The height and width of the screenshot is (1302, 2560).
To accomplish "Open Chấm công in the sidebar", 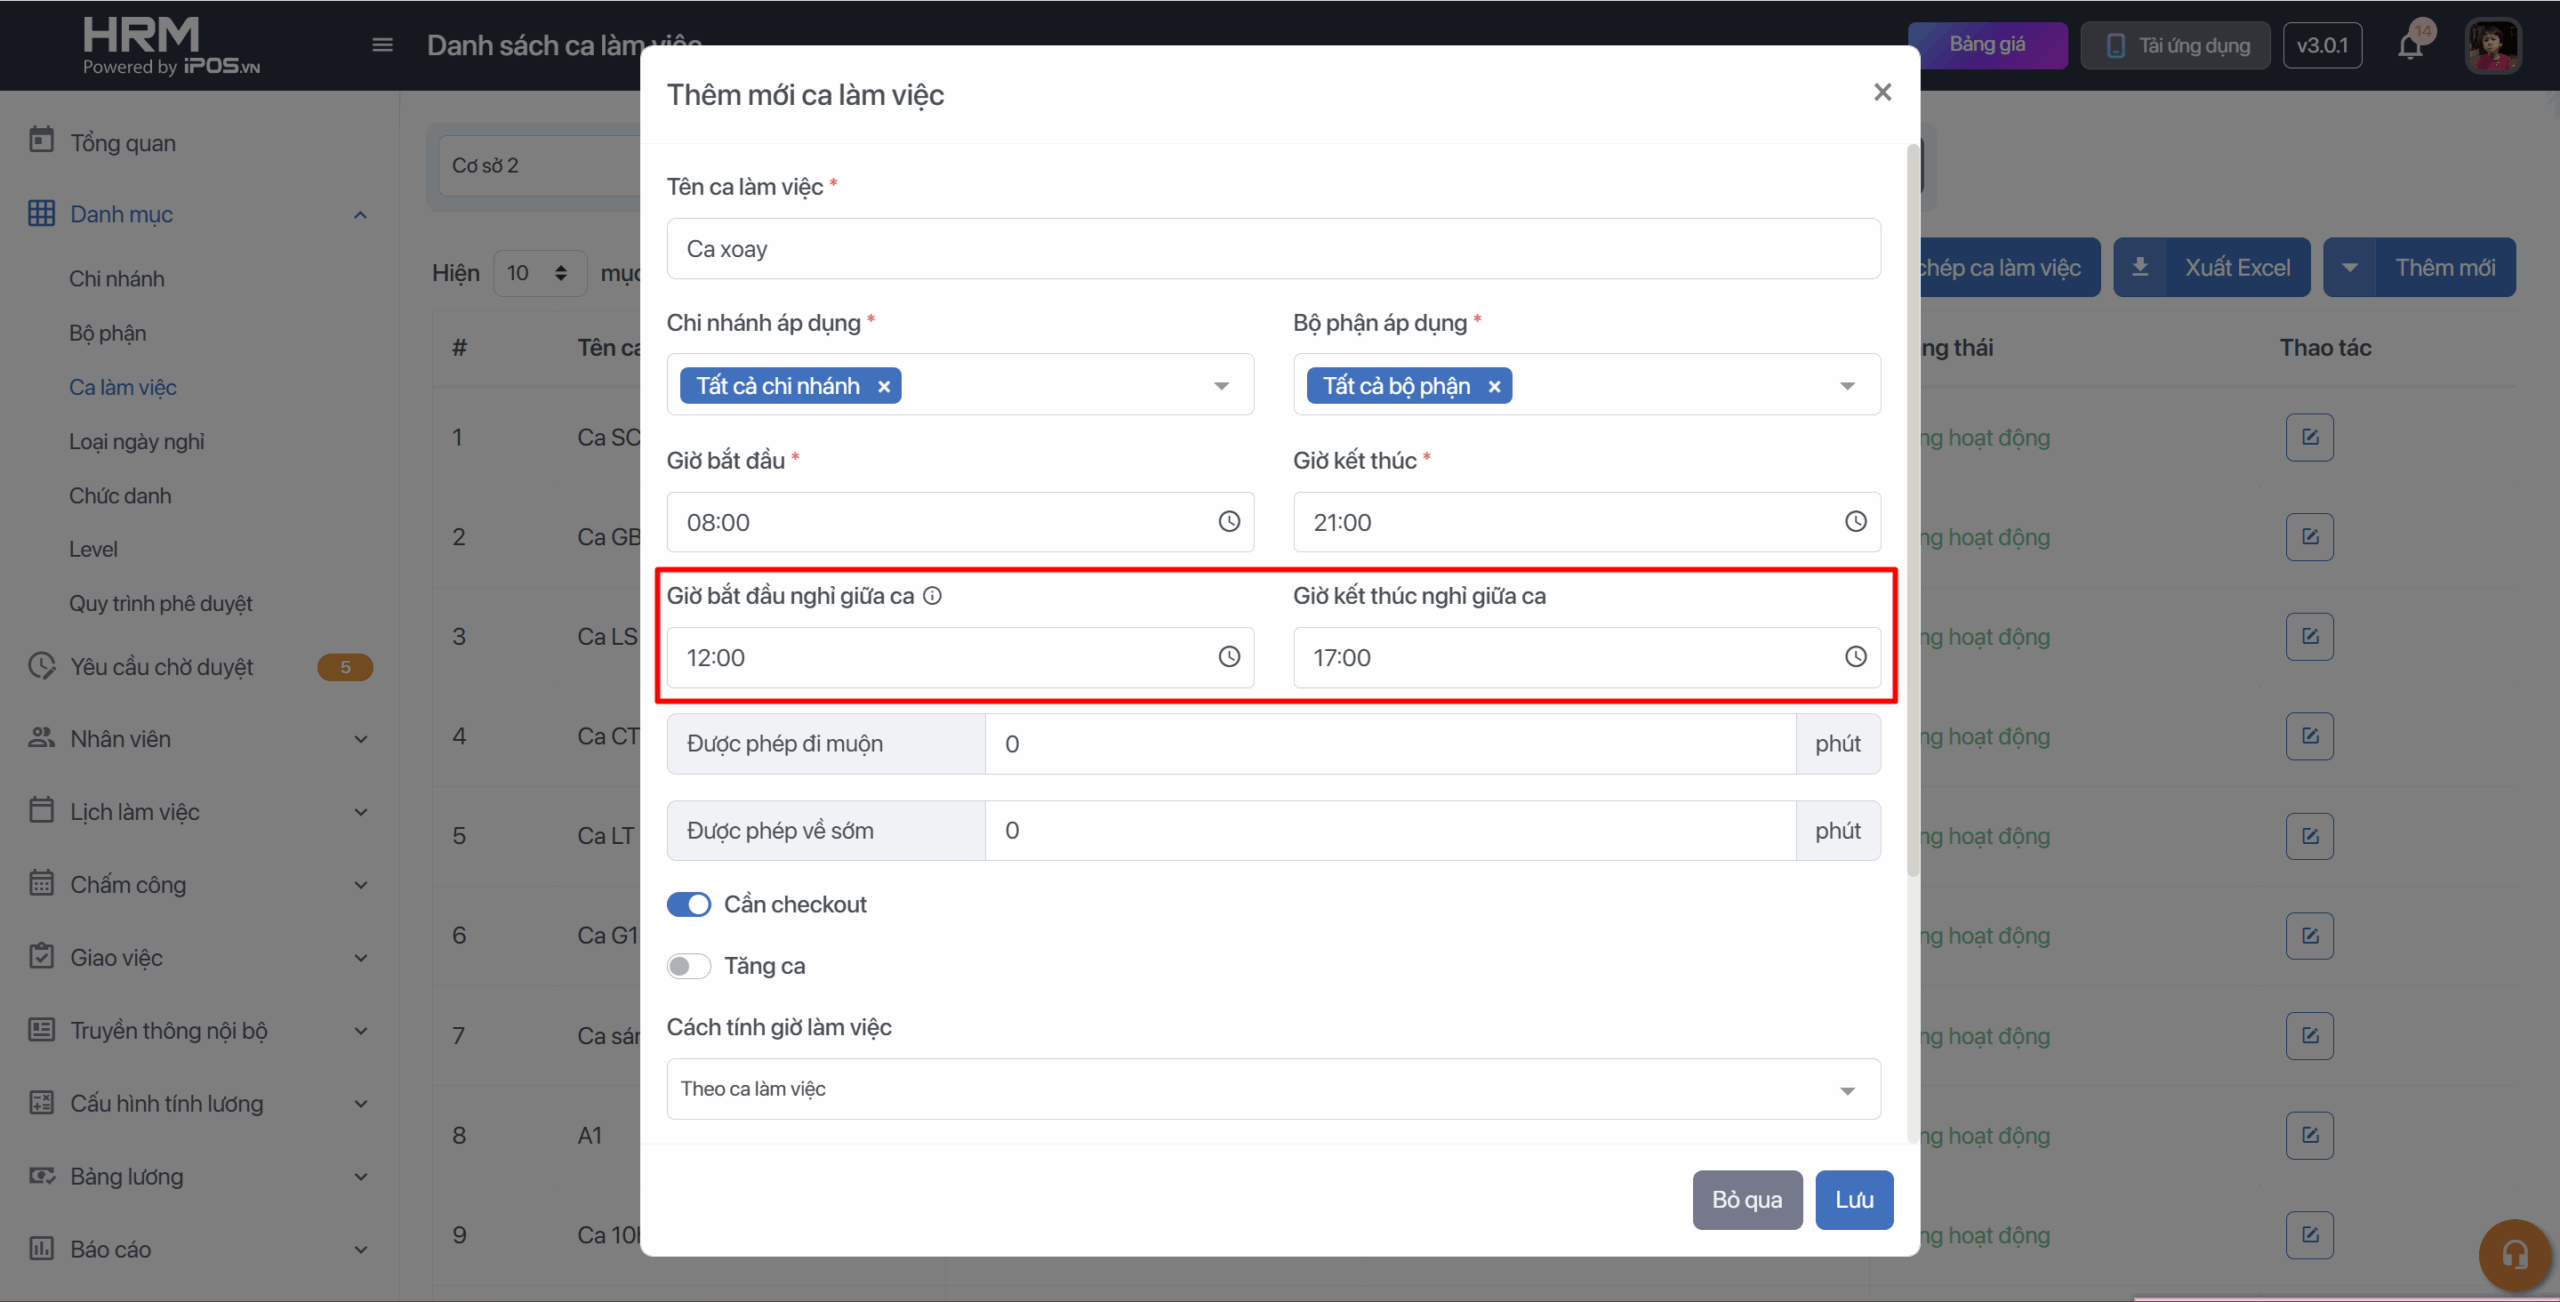I will tap(128, 884).
